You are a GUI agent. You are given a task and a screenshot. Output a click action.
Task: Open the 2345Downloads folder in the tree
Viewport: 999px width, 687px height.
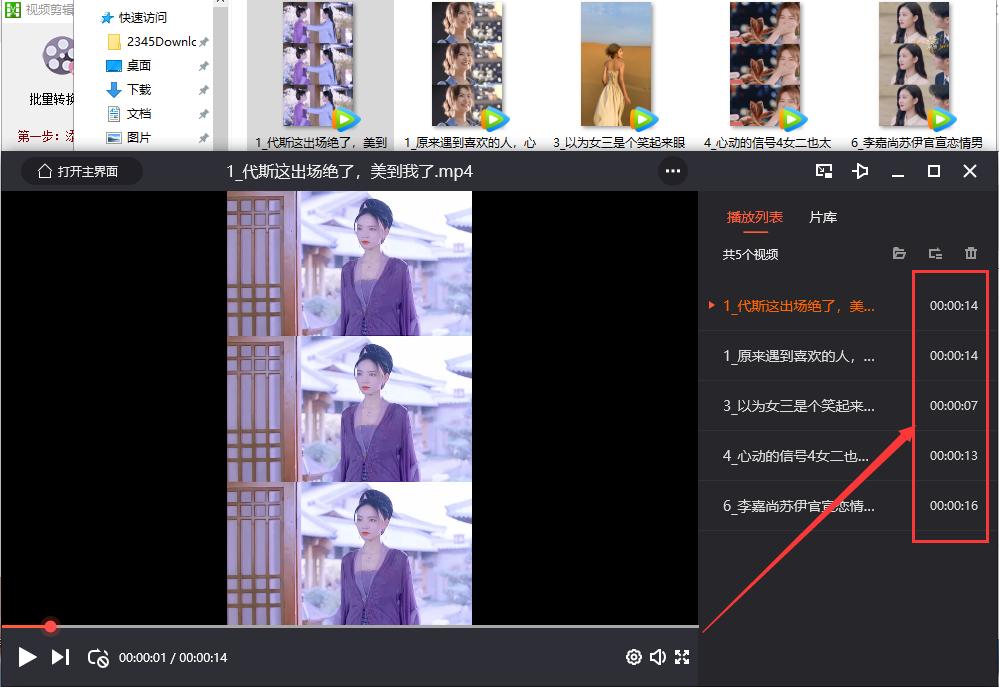[153, 42]
